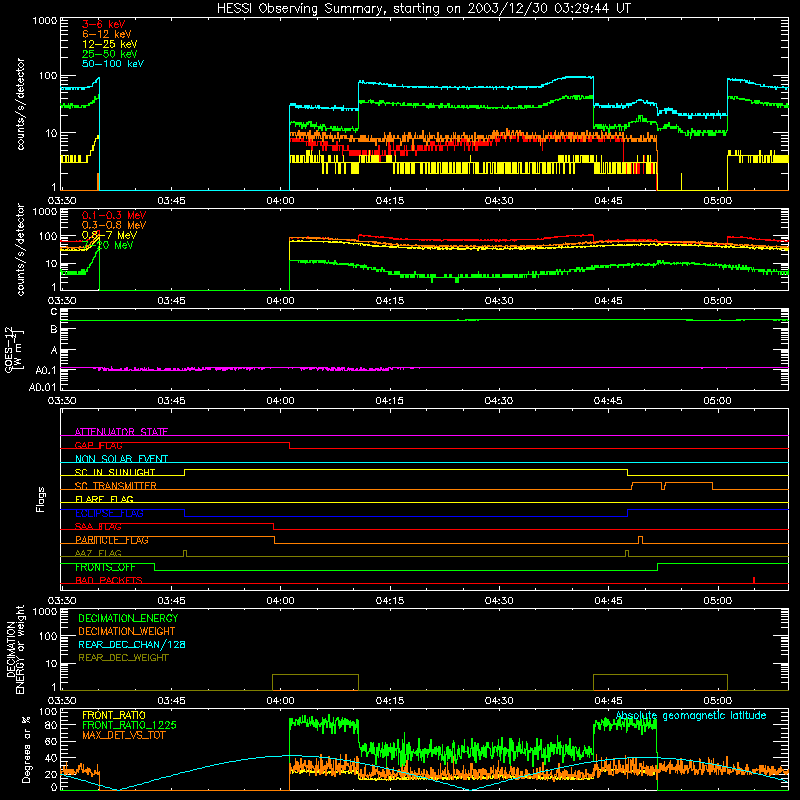Click the green FRONT_RATIO_1225 legend label
The height and width of the screenshot is (800, 800).
130,725
